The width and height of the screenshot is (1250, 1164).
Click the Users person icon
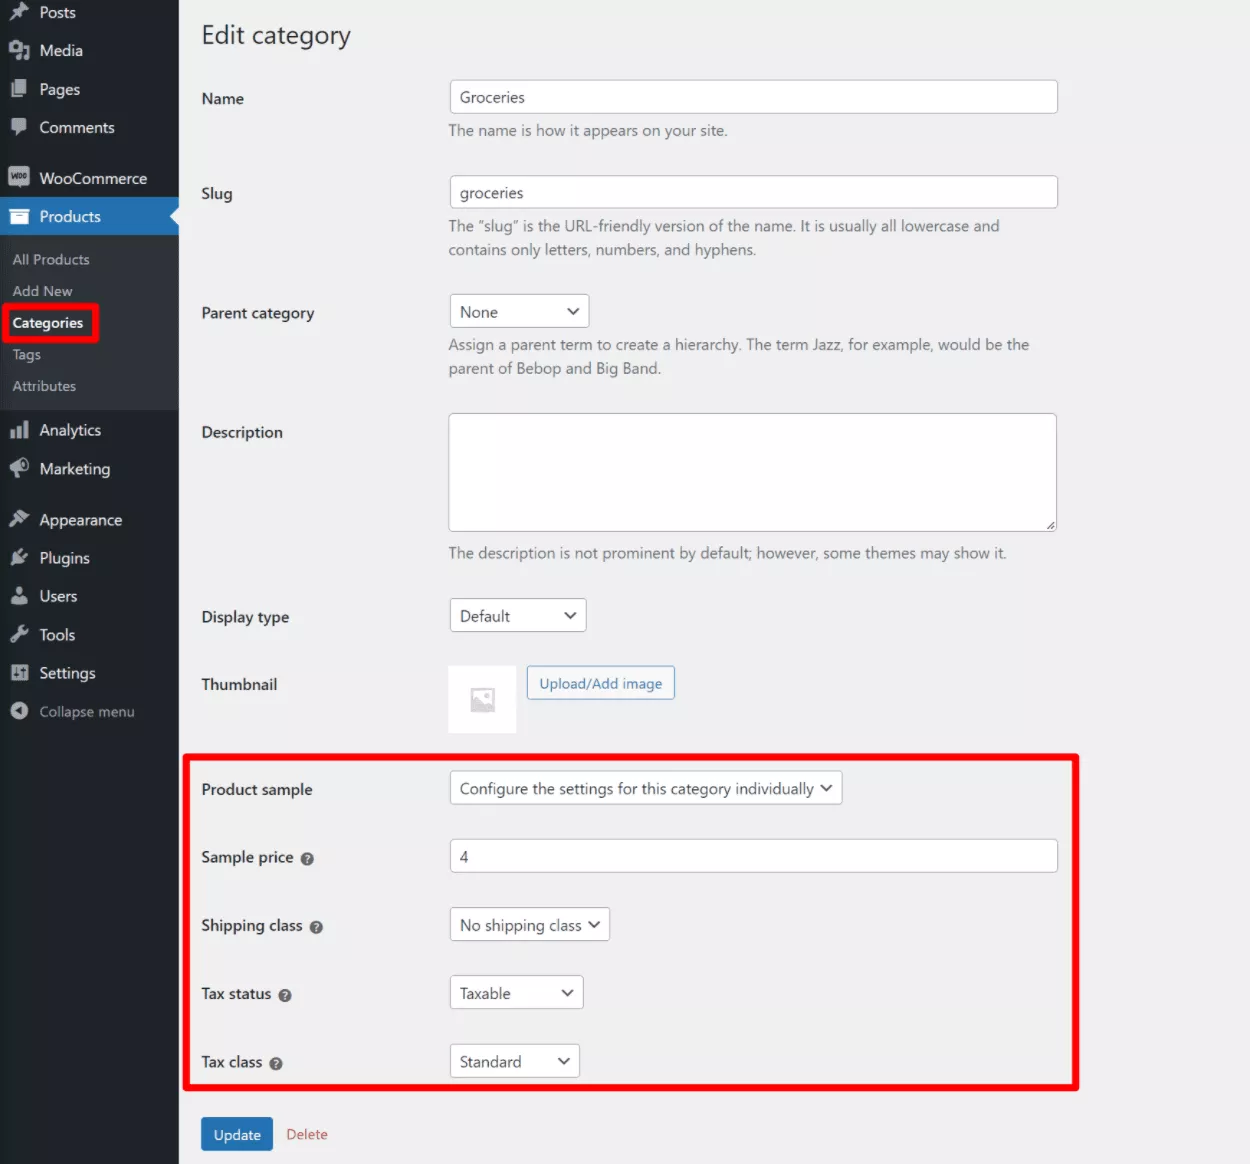coord(19,596)
